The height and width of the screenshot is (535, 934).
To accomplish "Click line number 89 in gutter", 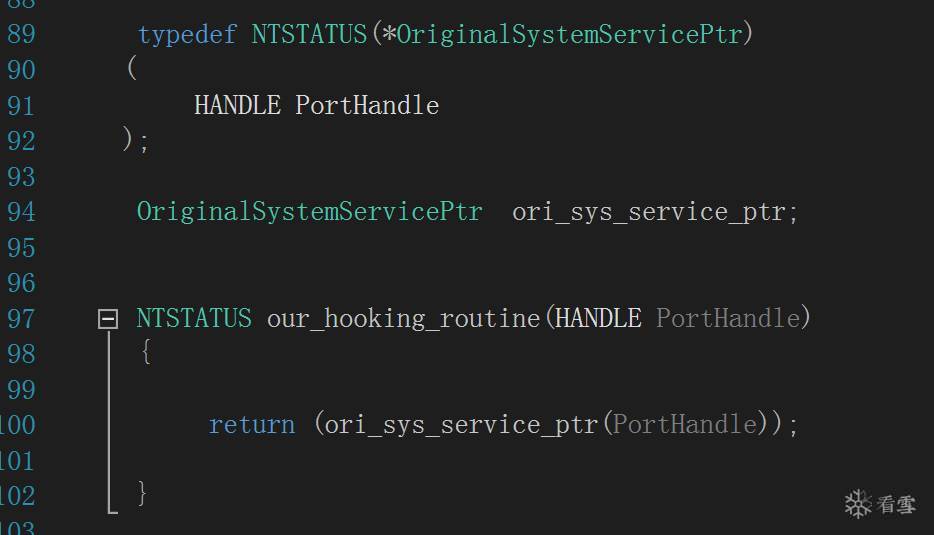I will tap(20, 35).
